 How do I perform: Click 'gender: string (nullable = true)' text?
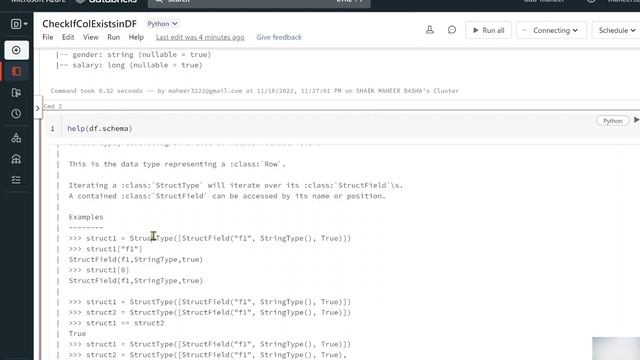click(x=142, y=55)
